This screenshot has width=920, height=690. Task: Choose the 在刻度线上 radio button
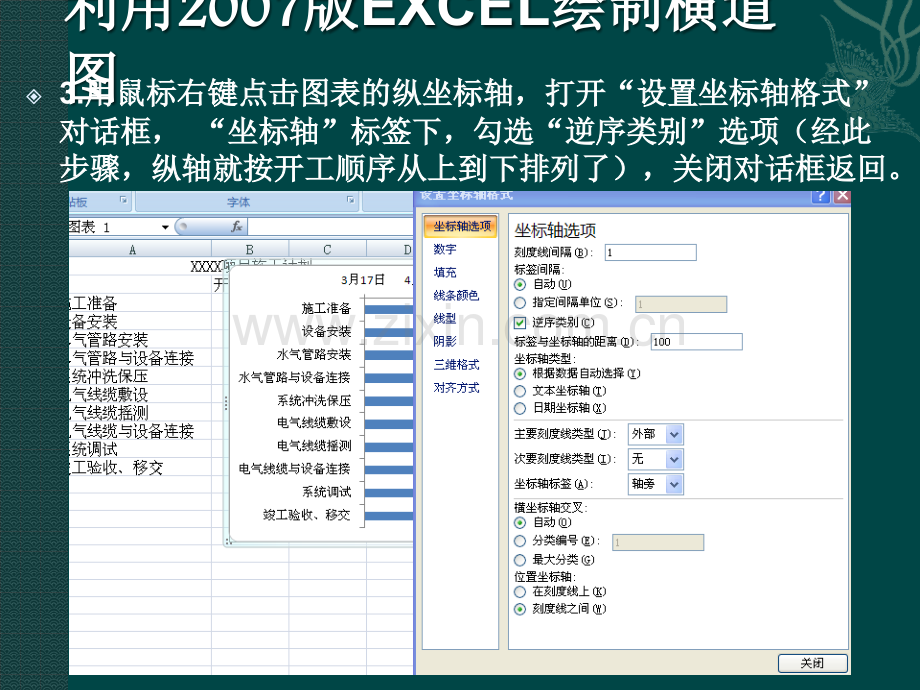pyautogui.click(x=520, y=592)
